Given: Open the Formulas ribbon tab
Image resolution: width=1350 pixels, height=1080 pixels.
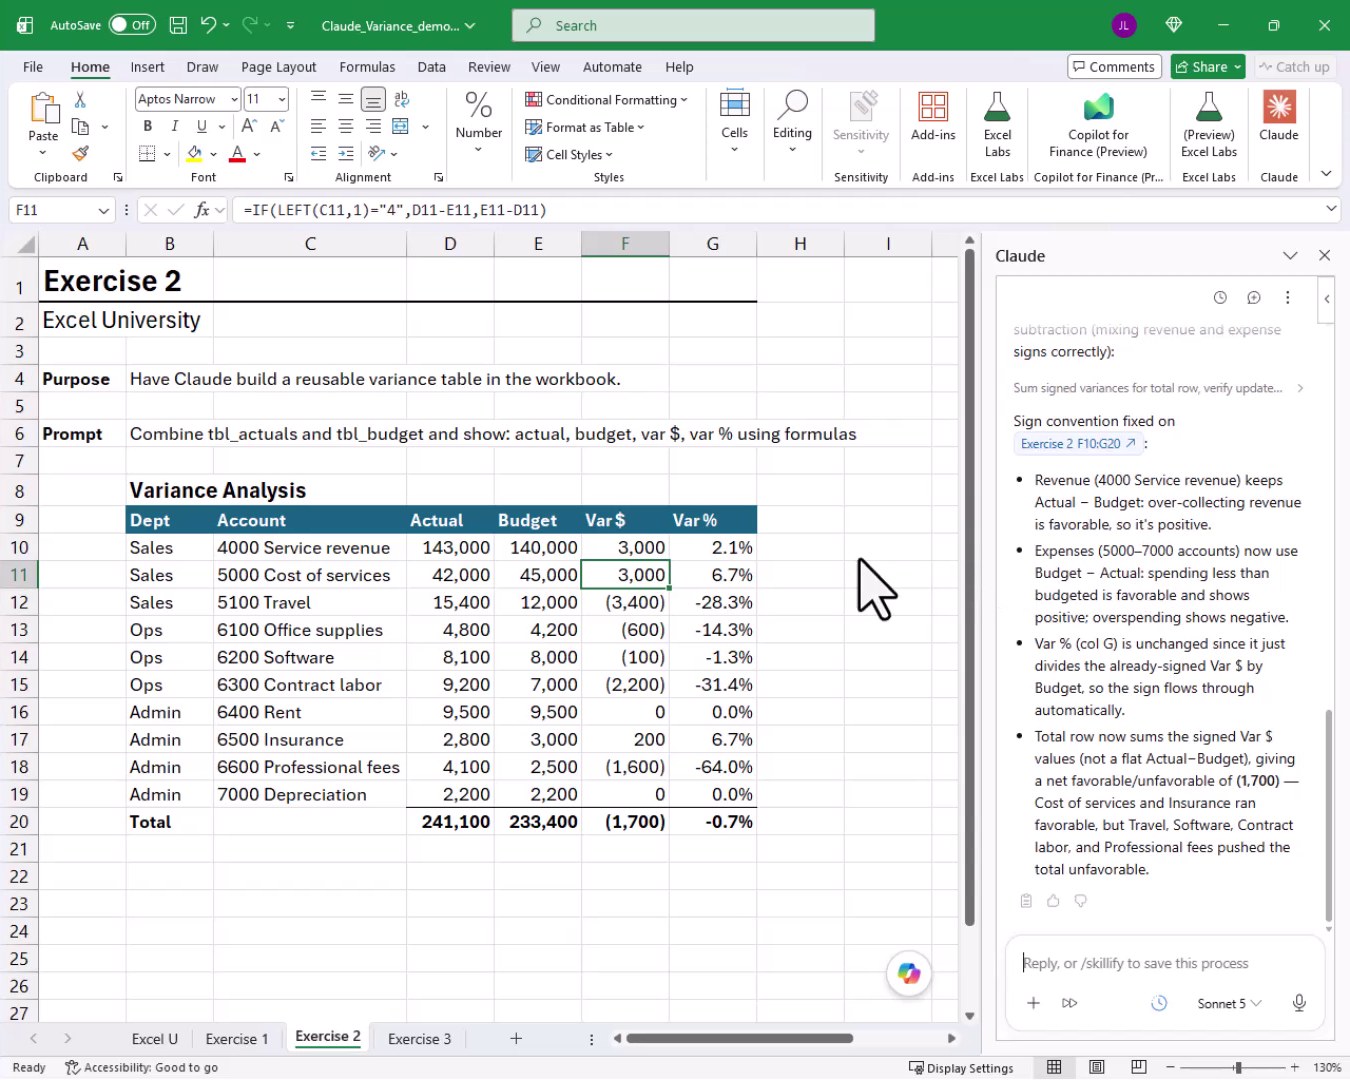Looking at the screenshot, I should tap(367, 67).
